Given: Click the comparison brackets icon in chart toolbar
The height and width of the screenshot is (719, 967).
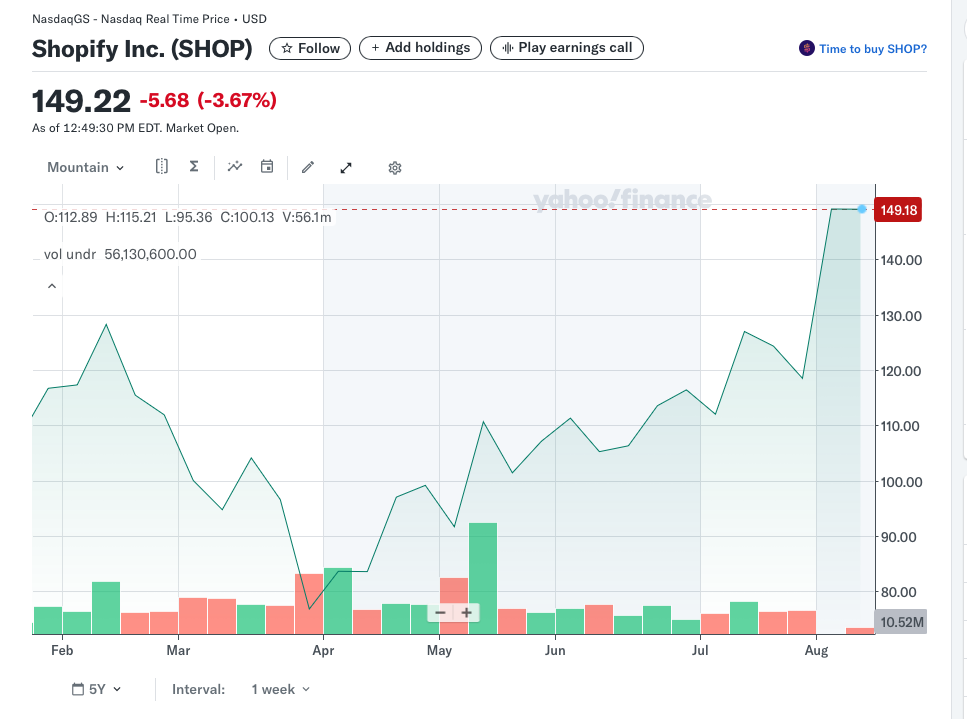Looking at the screenshot, I should pyautogui.click(x=162, y=167).
